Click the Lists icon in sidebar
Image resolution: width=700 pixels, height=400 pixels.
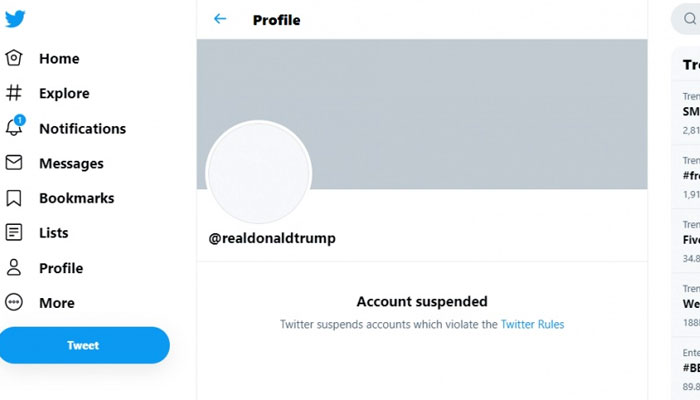tap(14, 233)
